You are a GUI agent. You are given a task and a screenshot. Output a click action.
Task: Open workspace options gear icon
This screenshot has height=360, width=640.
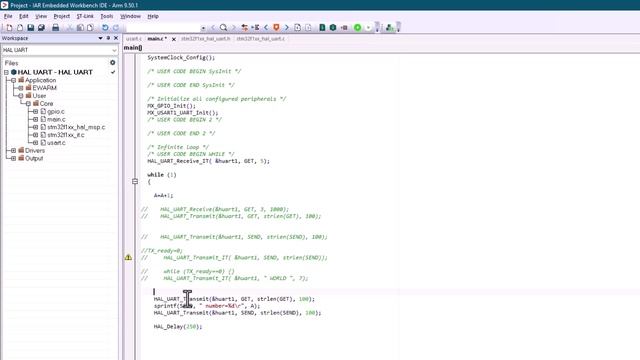point(113,63)
